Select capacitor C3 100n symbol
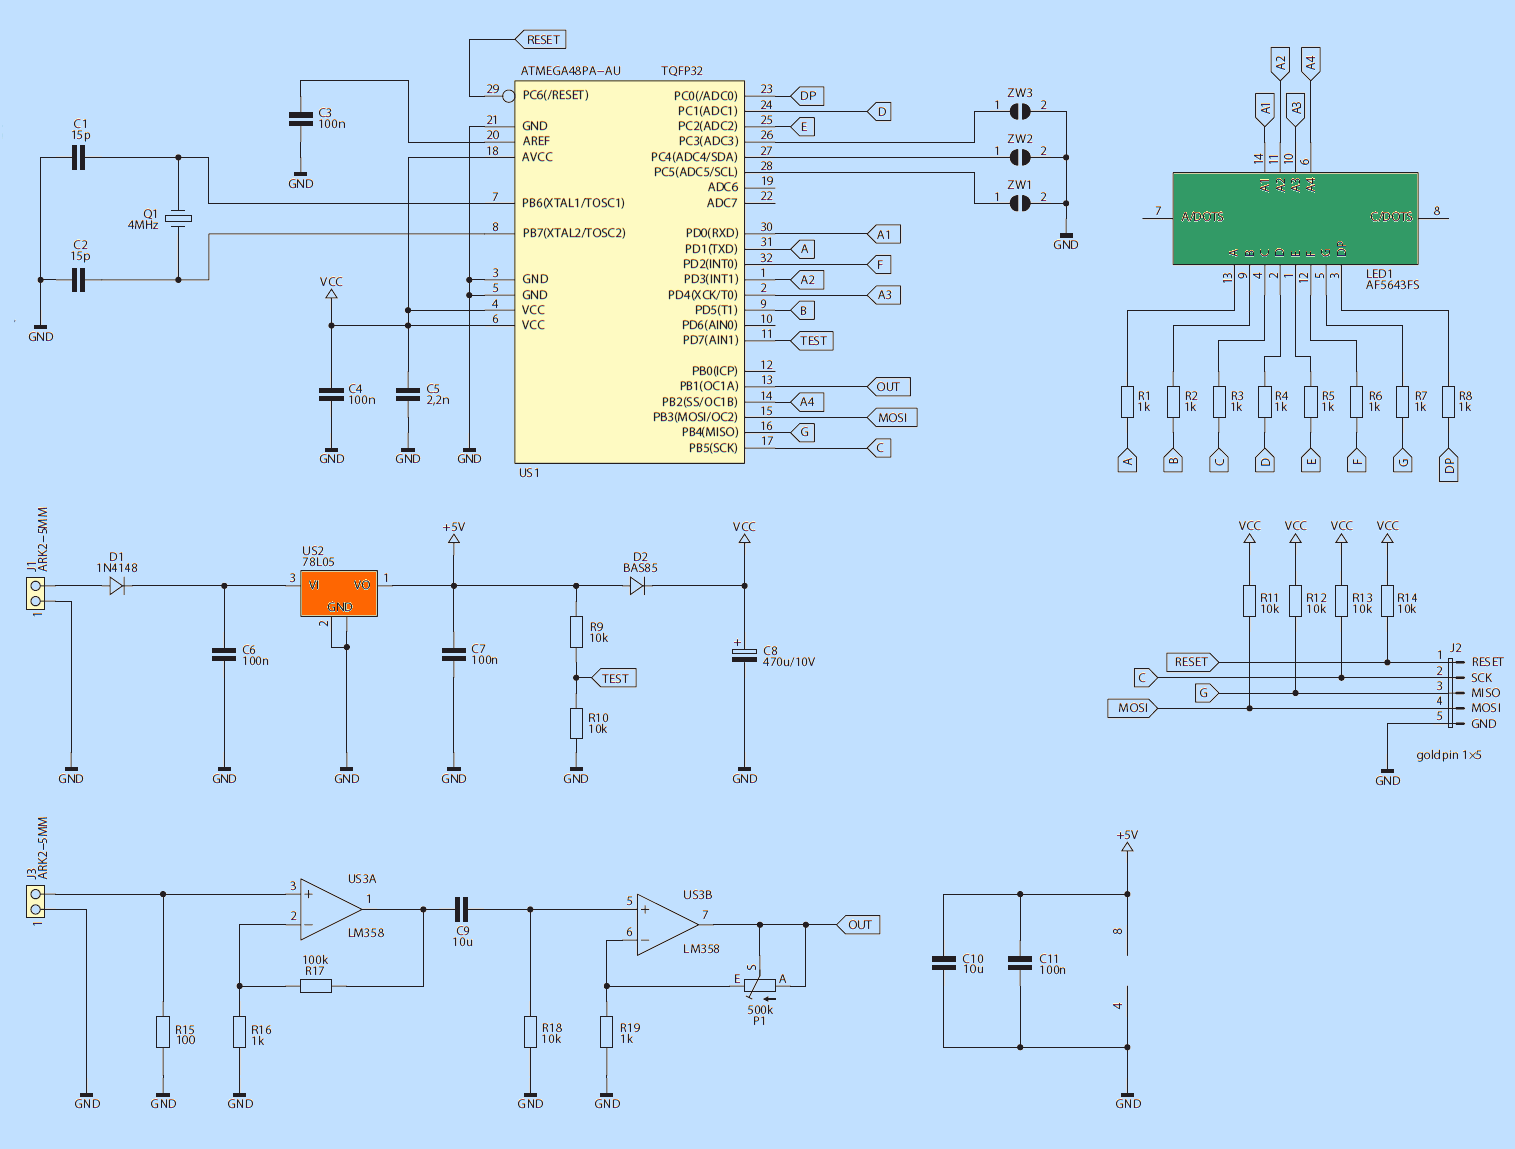1515x1149 pixels. tap(301, 119)
